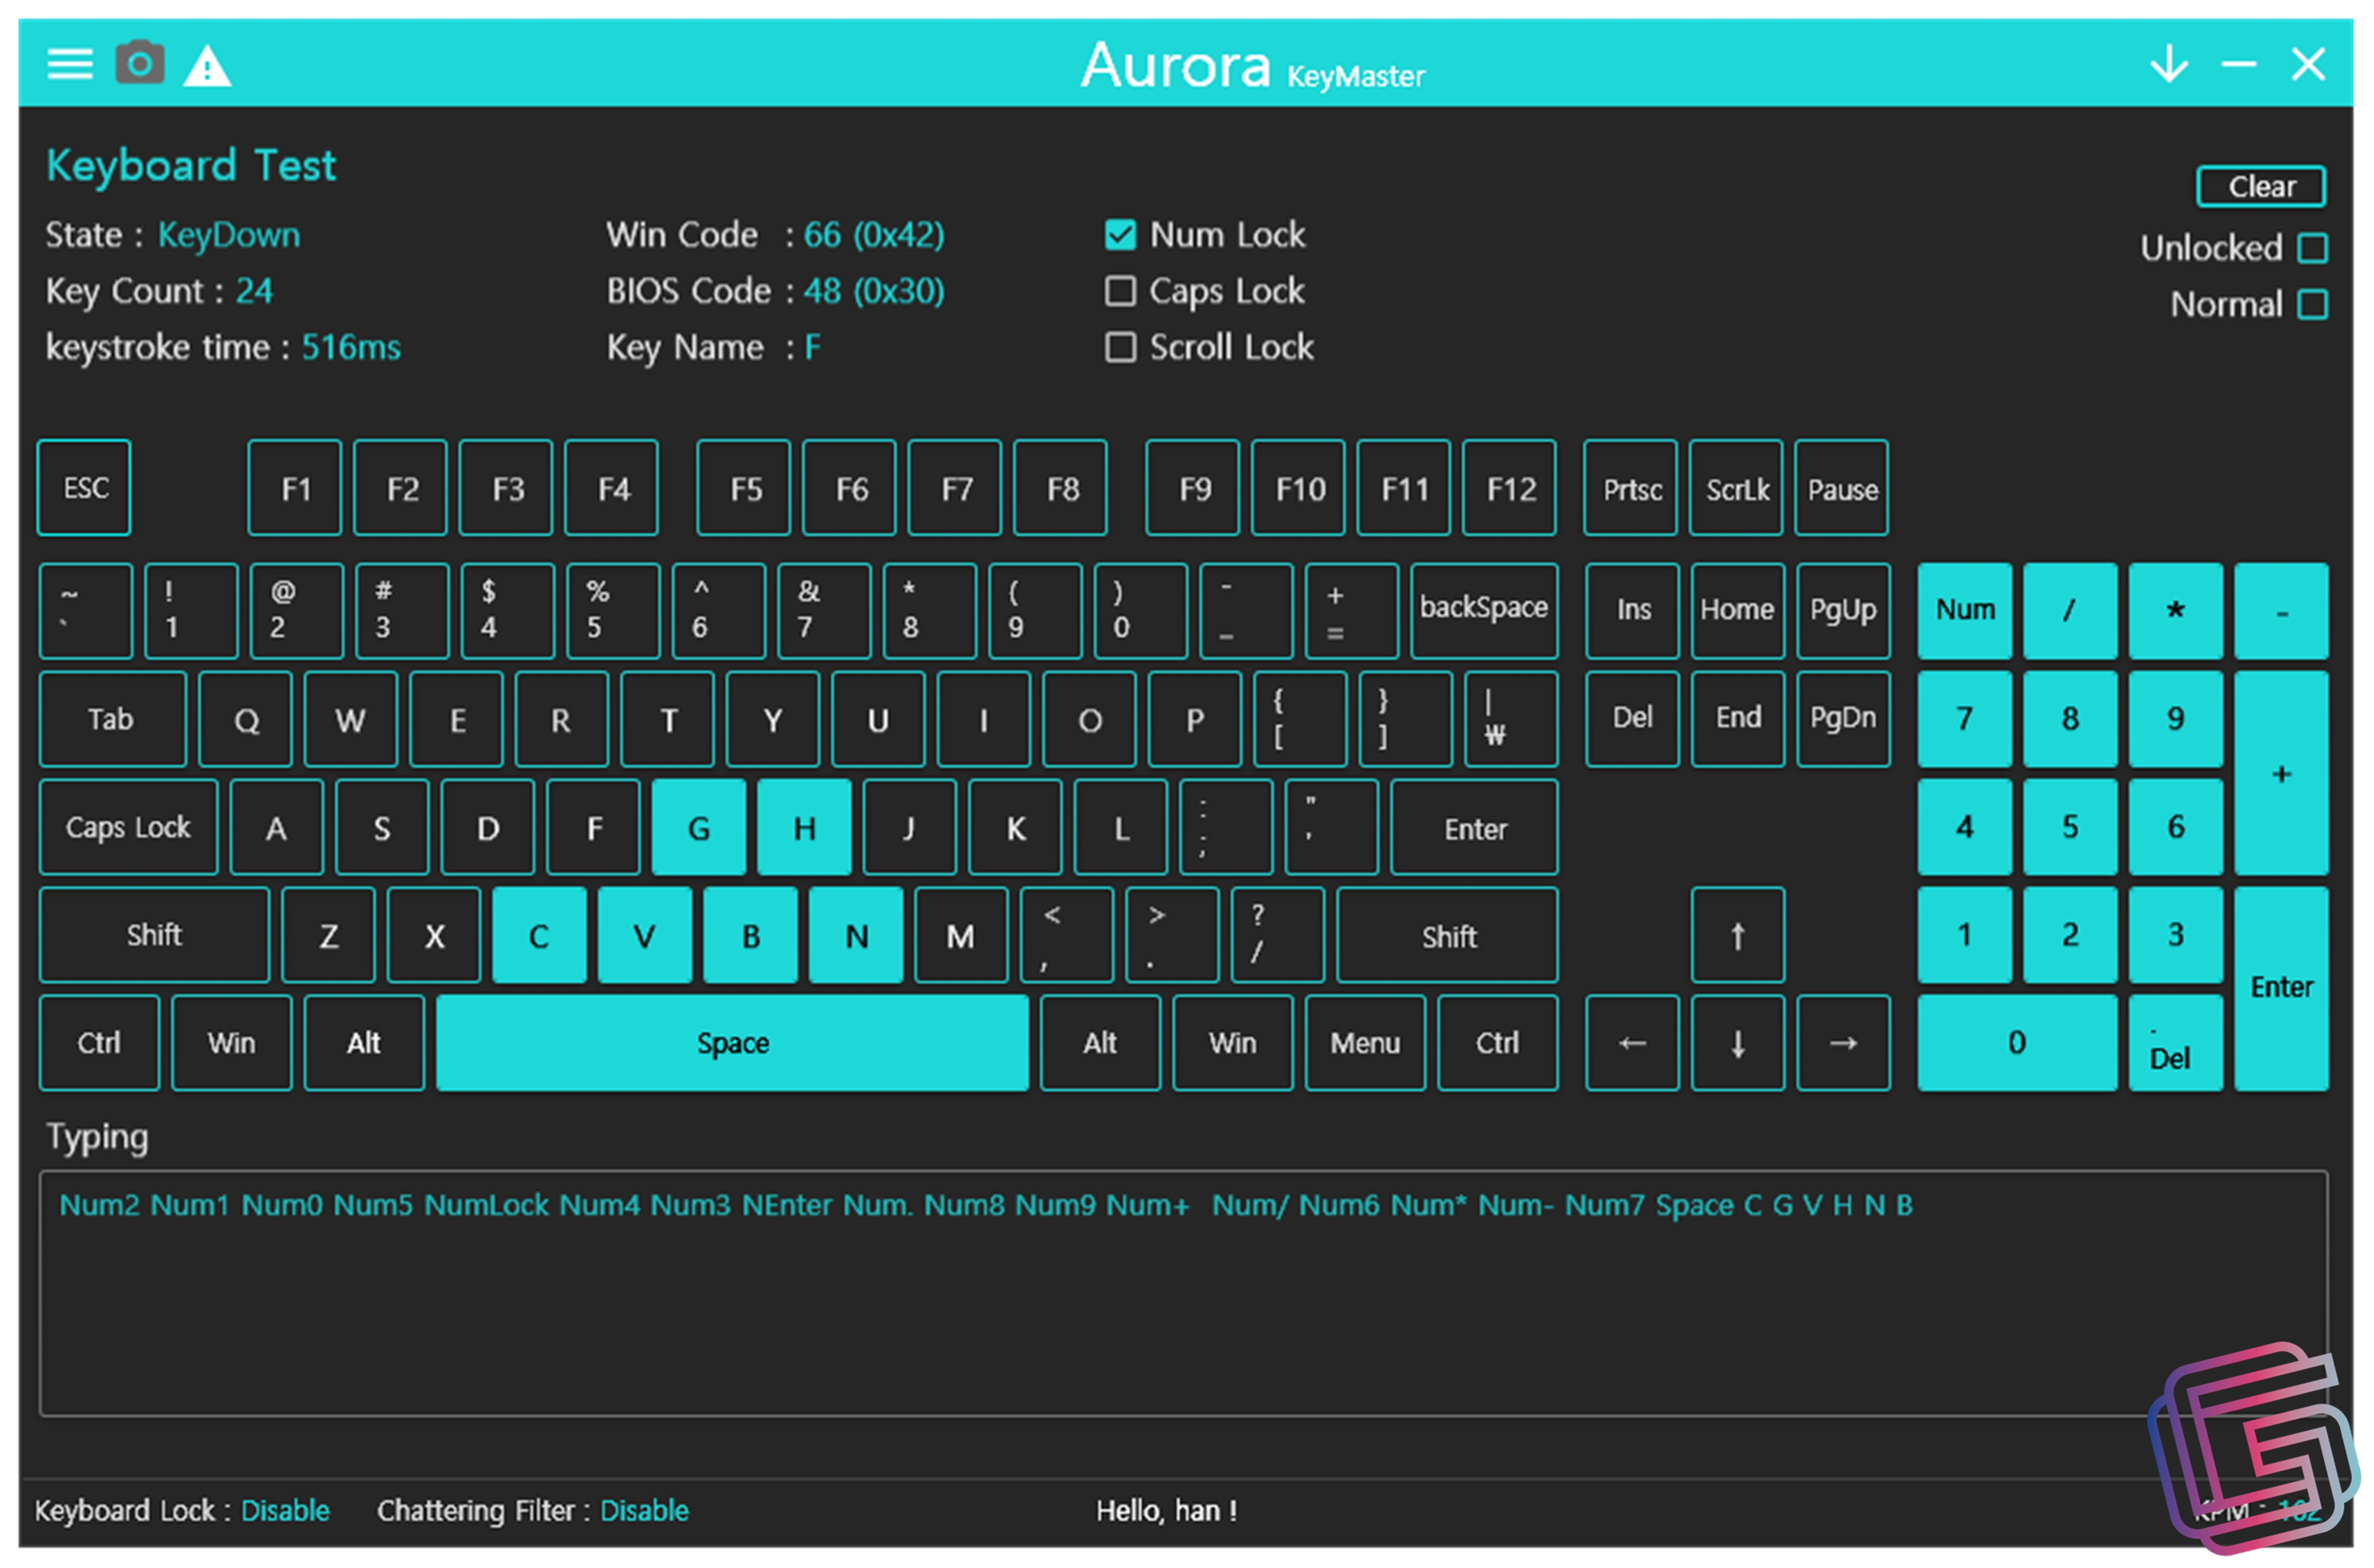Click the Clear button
The width and height of the screenshot is (2374, 1568).
[x=2260, y=187]
